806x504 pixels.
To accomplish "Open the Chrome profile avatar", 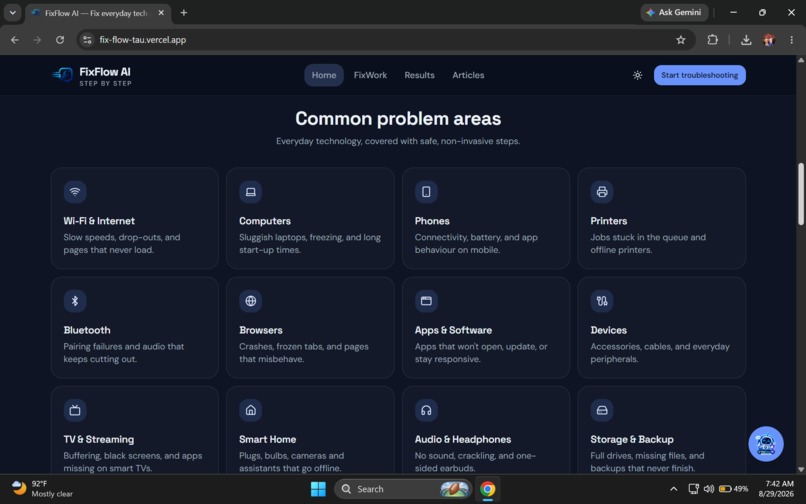I will (x=769, y=40).
